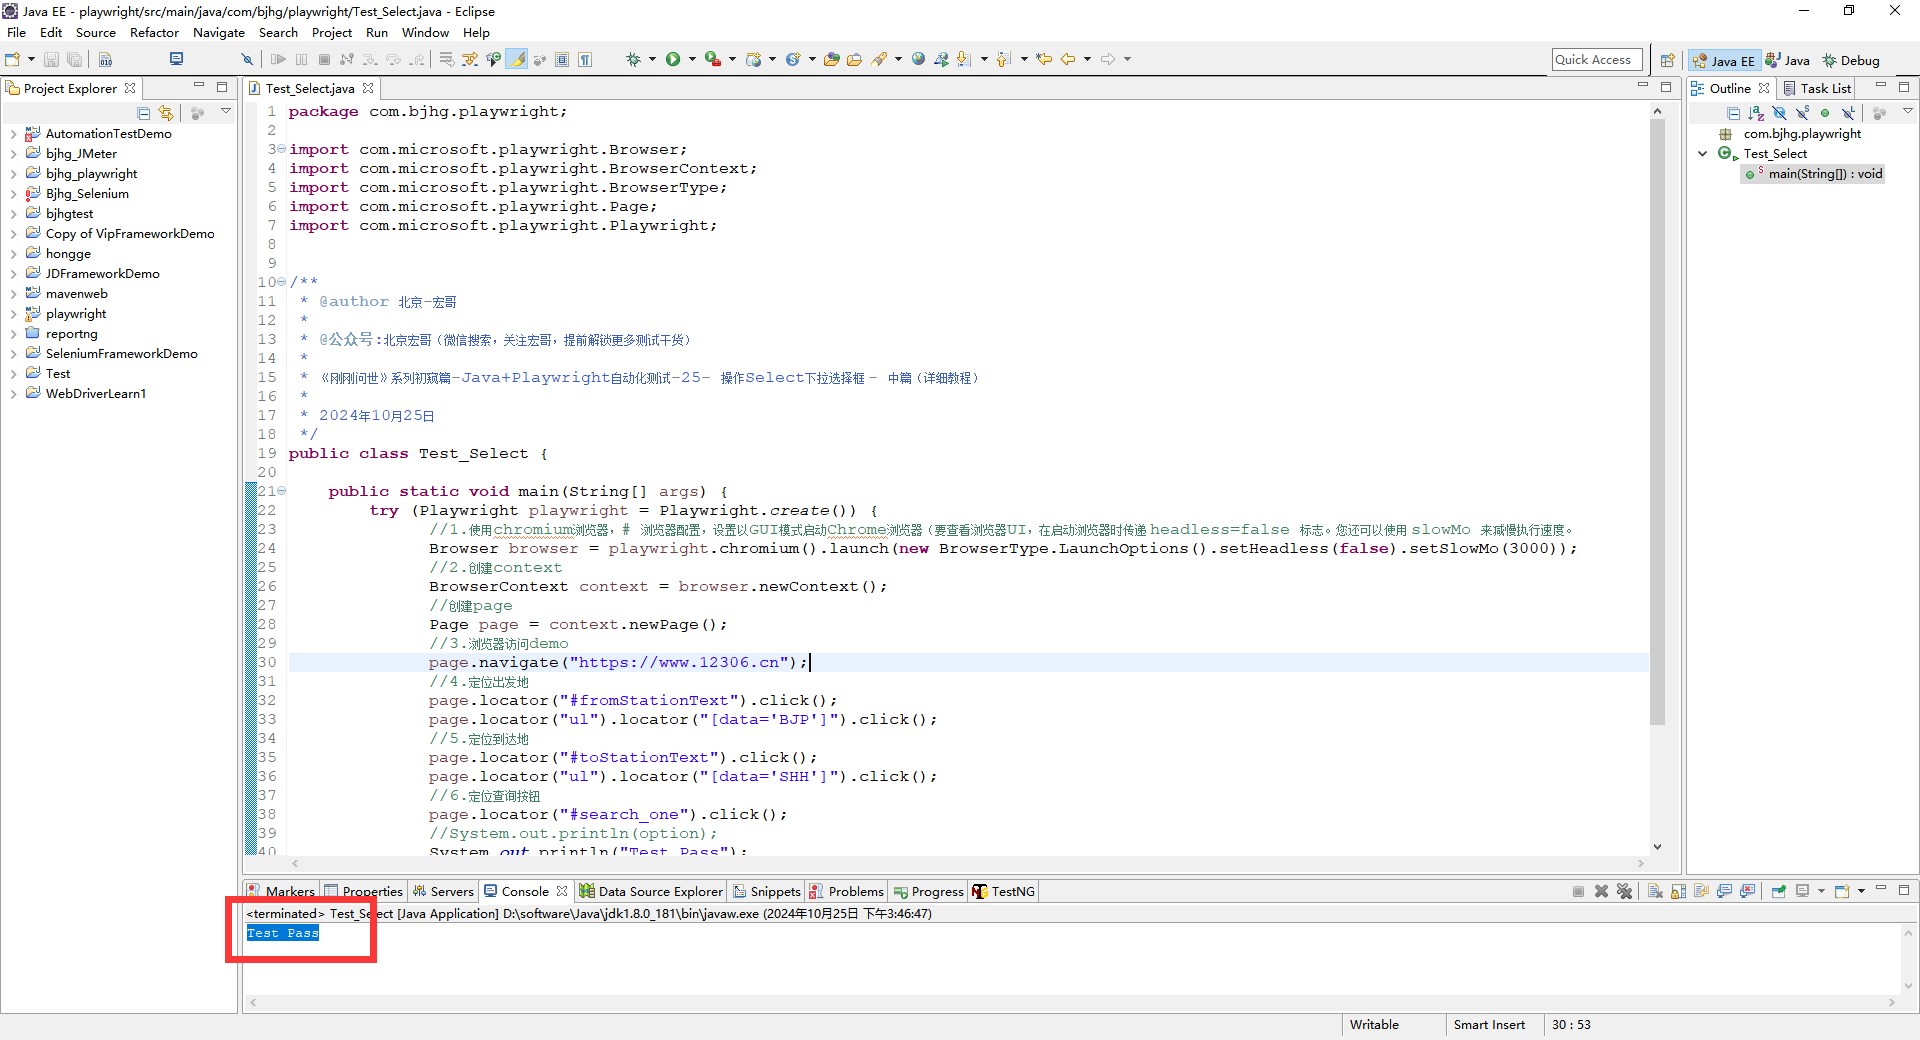Viewport: 1920px width, 1040px height.
Task: Click the Debug bug icon in toolbar
Action: coord(633,60)
